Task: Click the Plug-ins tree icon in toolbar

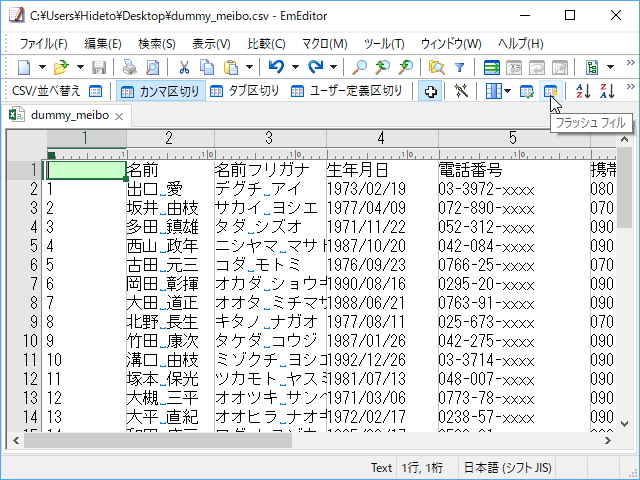Action: point(592,67)
